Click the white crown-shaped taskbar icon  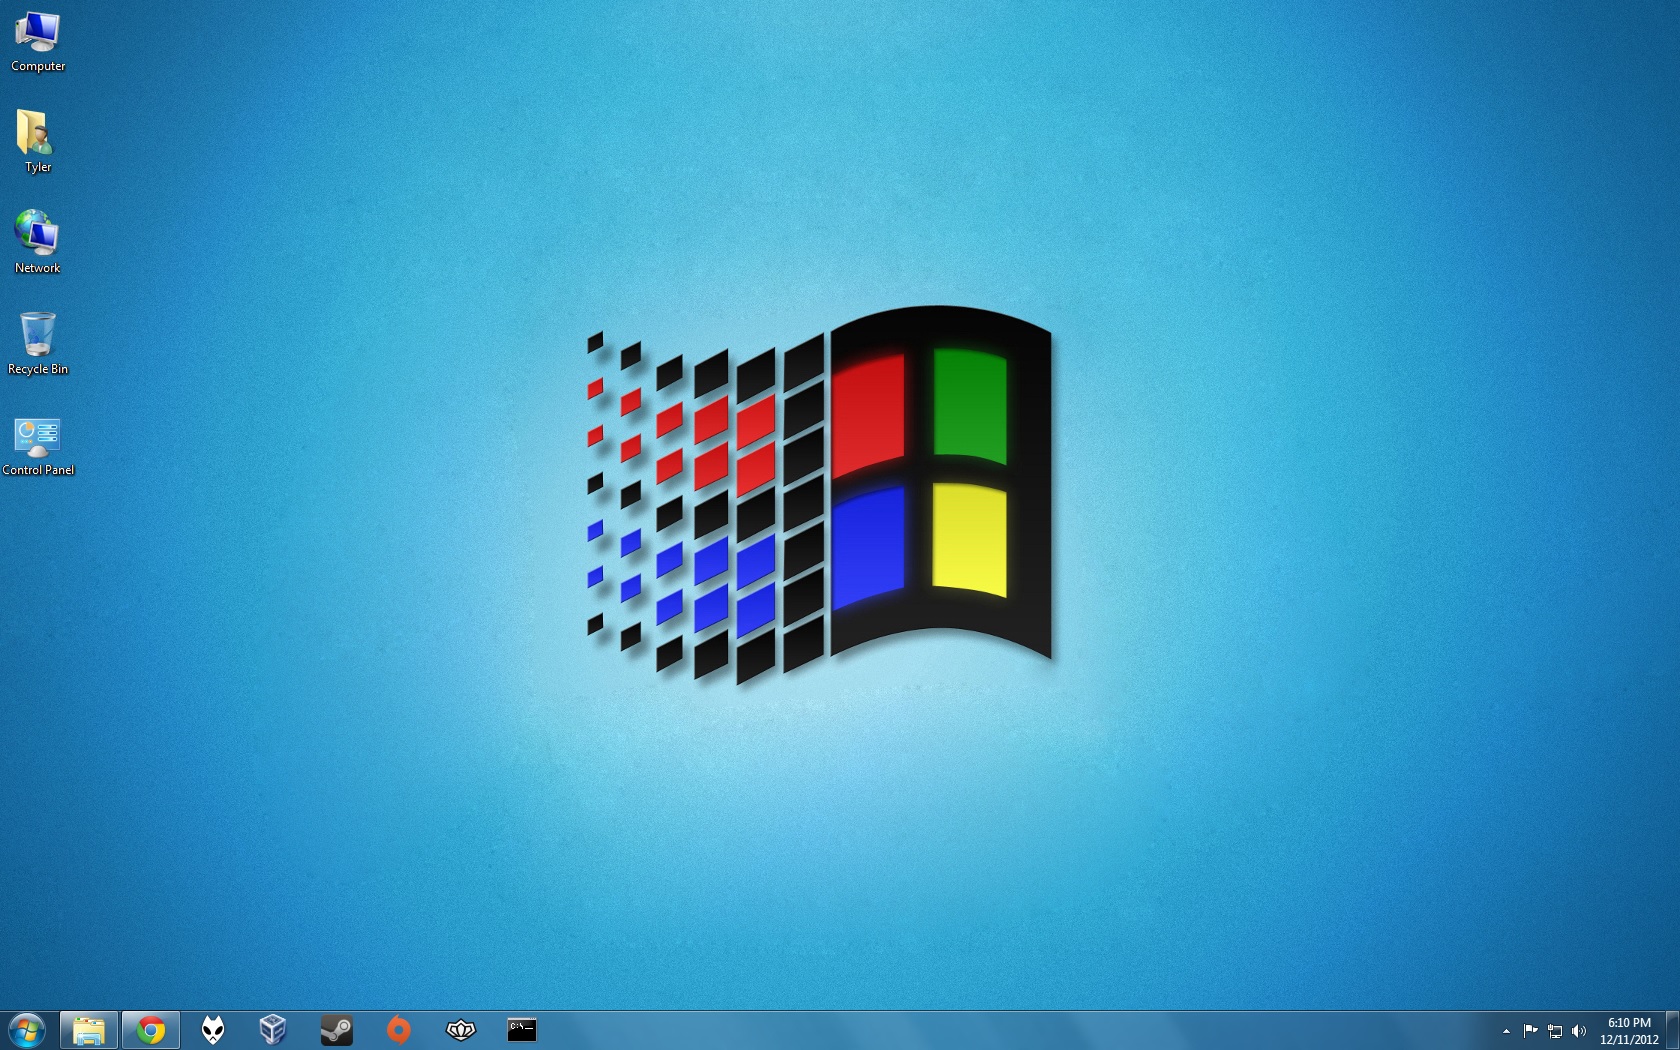coord(461,1030)
